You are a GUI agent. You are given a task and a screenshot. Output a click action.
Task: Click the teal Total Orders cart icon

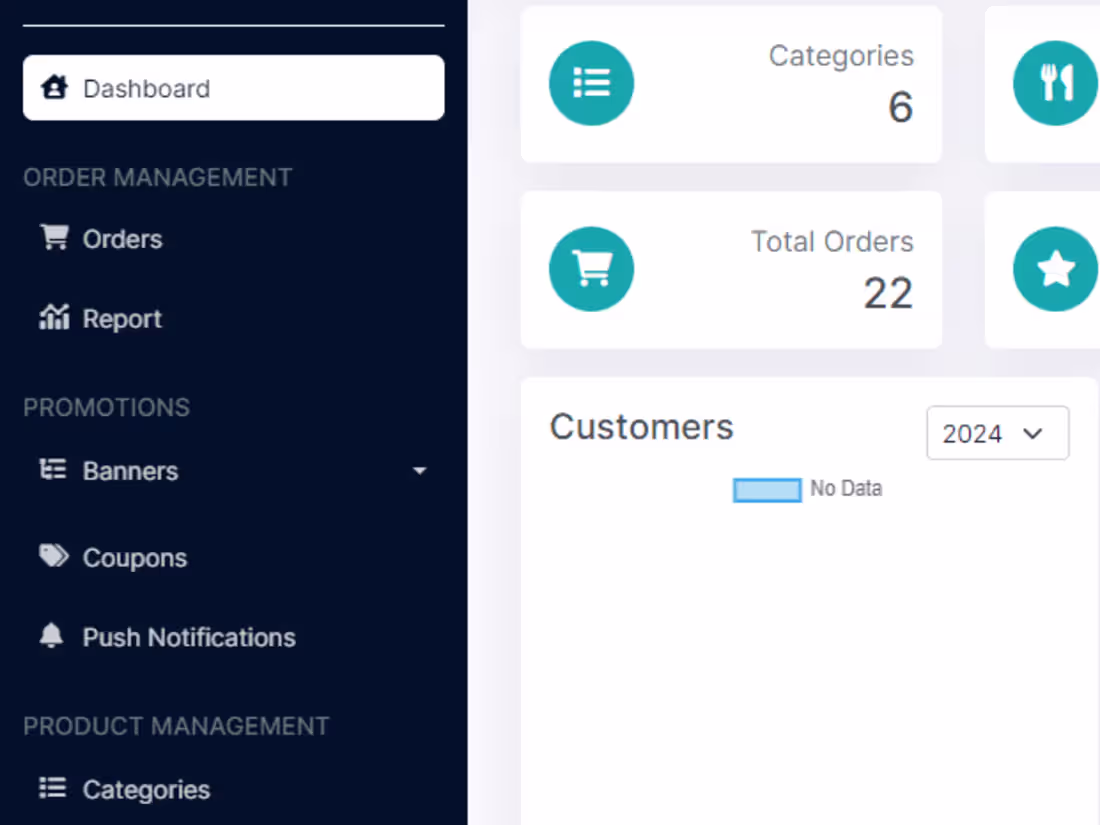(591, 269)
